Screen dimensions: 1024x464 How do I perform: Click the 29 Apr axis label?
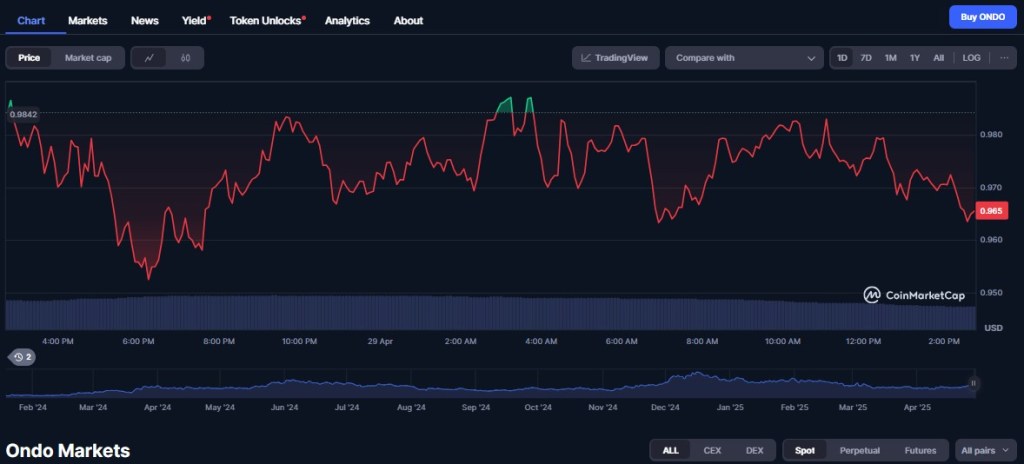pyautogui.click(x=380, y=341)
